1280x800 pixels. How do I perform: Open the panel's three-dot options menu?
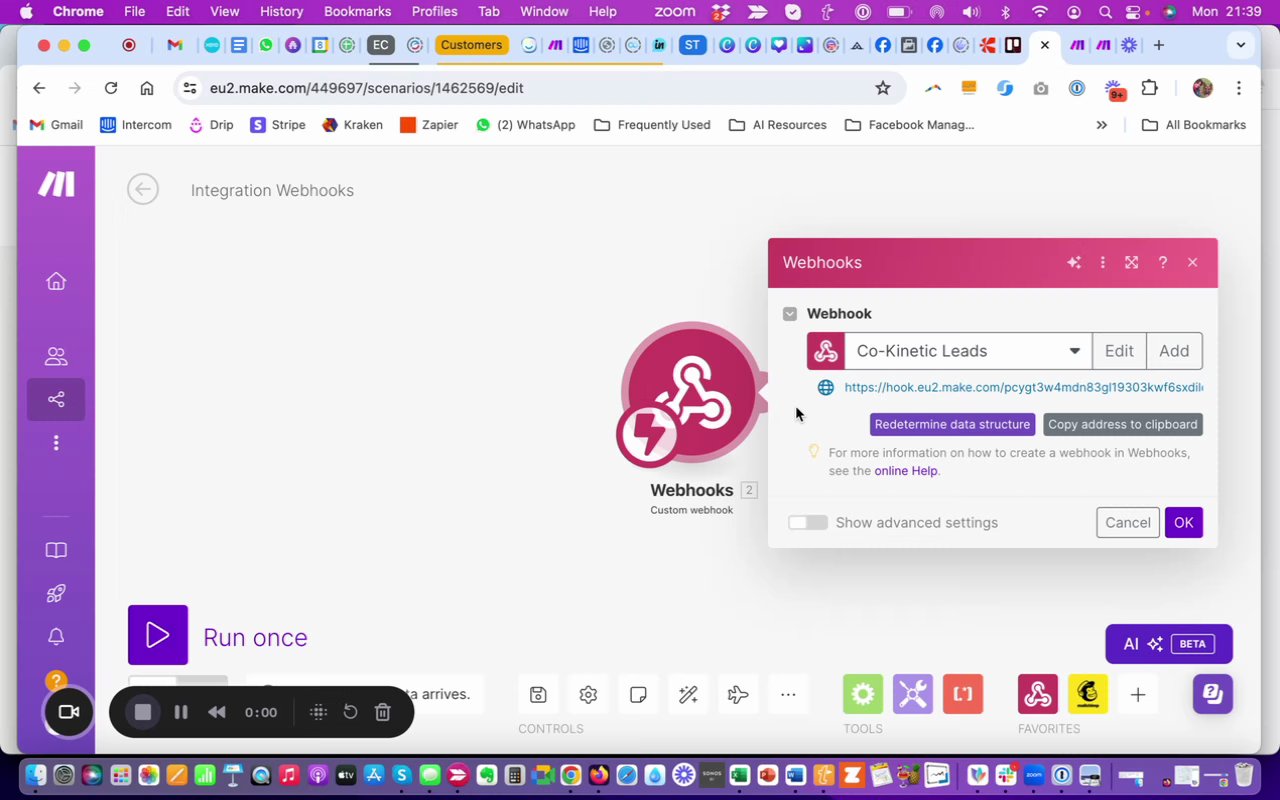pos(1103,262)
